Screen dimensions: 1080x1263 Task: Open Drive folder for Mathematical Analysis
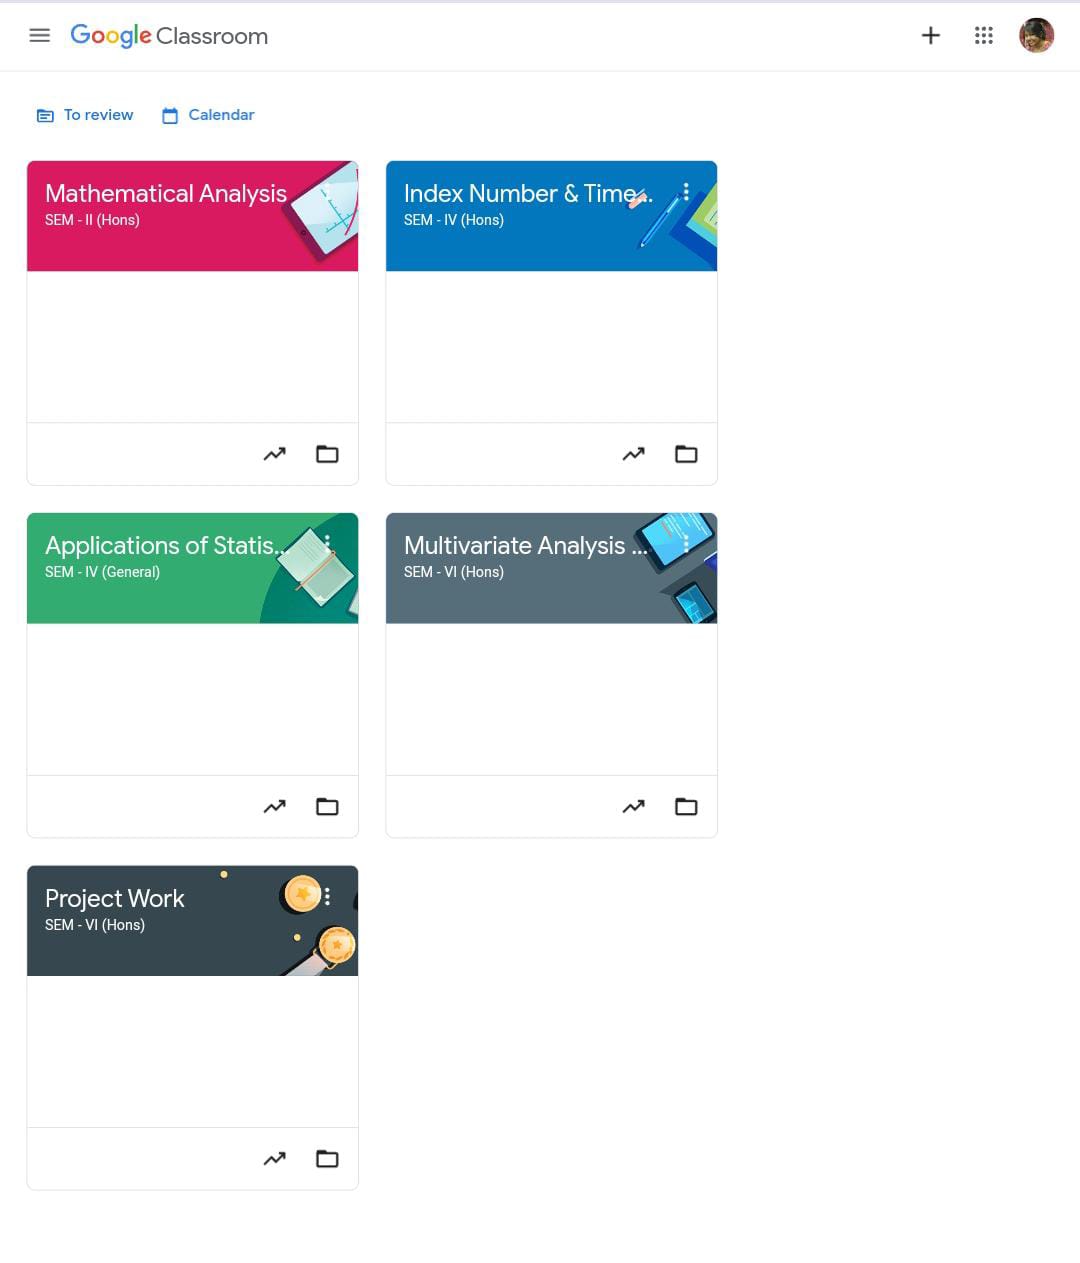tap(327, 454)
